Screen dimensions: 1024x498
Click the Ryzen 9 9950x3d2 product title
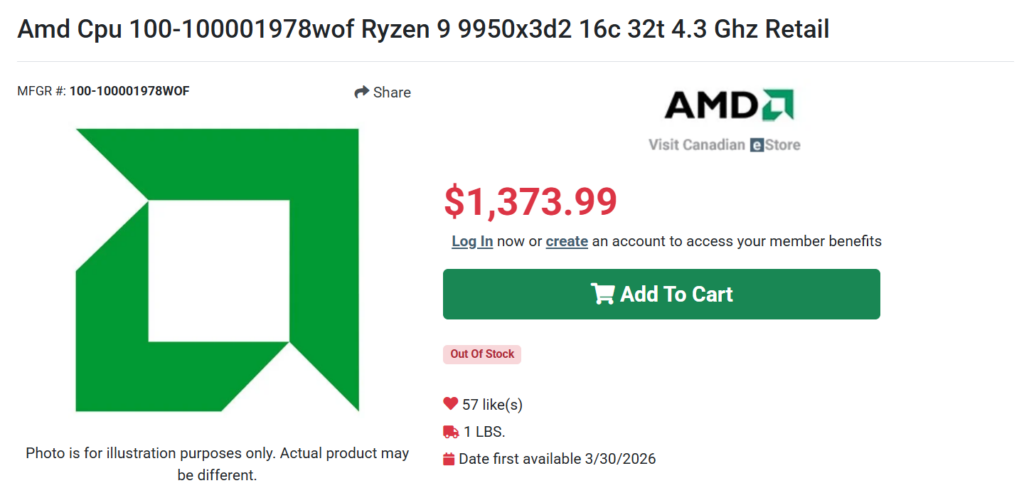pos(423,28)
